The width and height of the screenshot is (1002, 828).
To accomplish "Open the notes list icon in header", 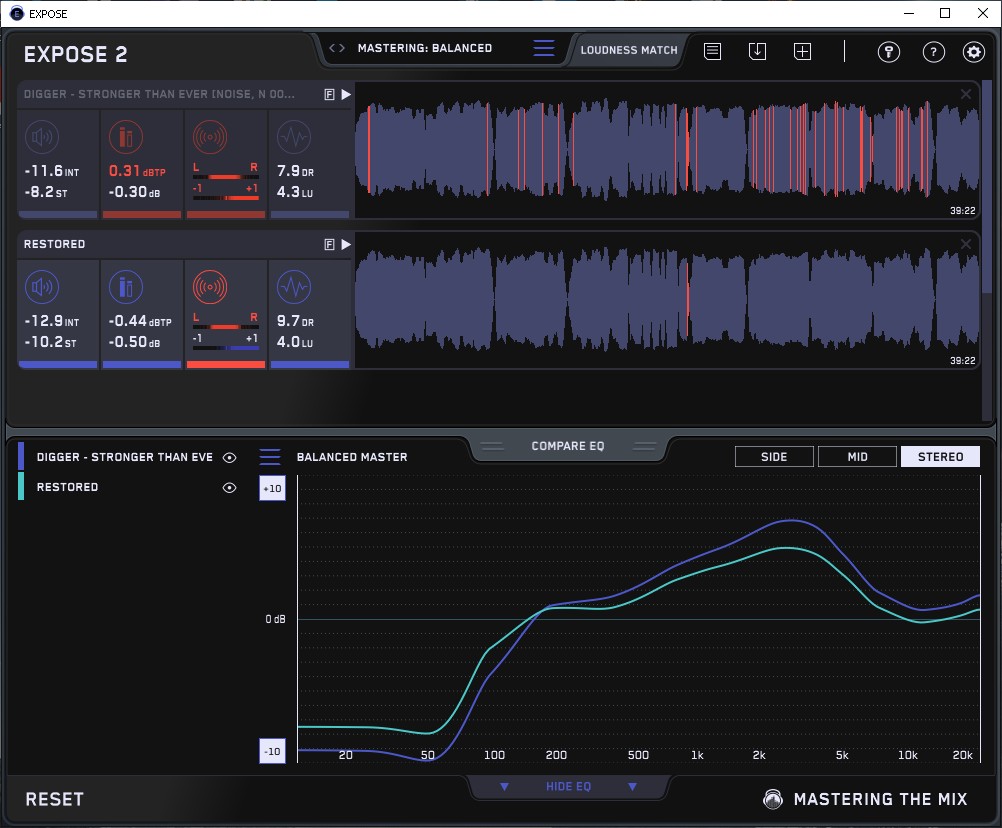I will [x=713, y=51].
